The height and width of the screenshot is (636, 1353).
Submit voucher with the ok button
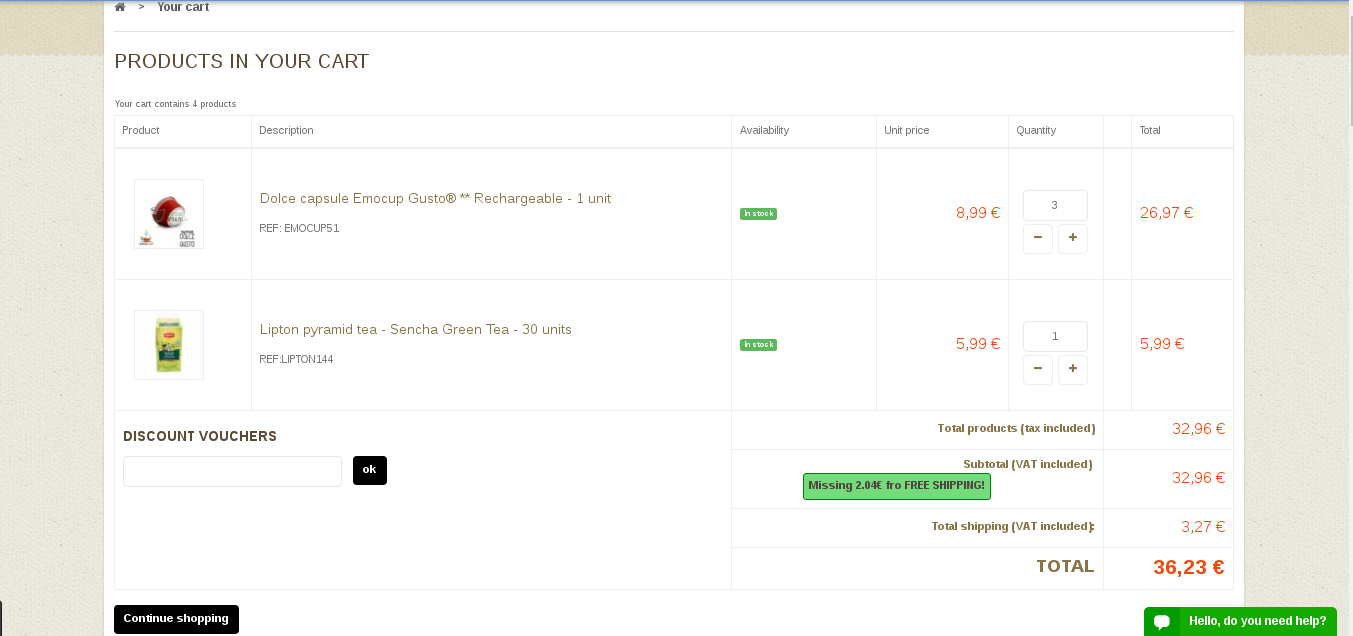pyautogui.click(x=370, y=470)
